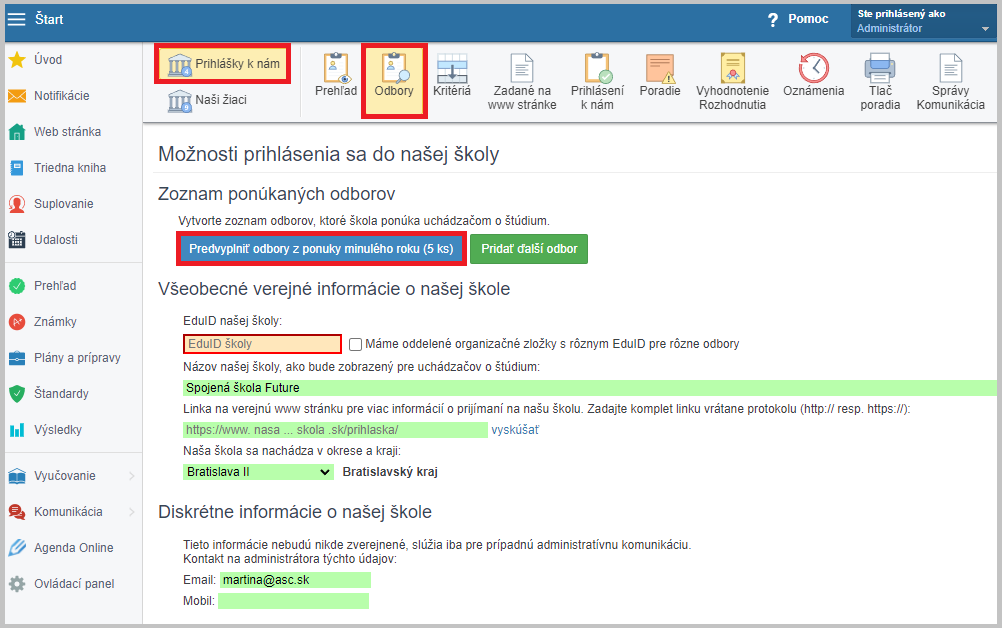
Task: Click the EduID školy input field
Action: 262,344
